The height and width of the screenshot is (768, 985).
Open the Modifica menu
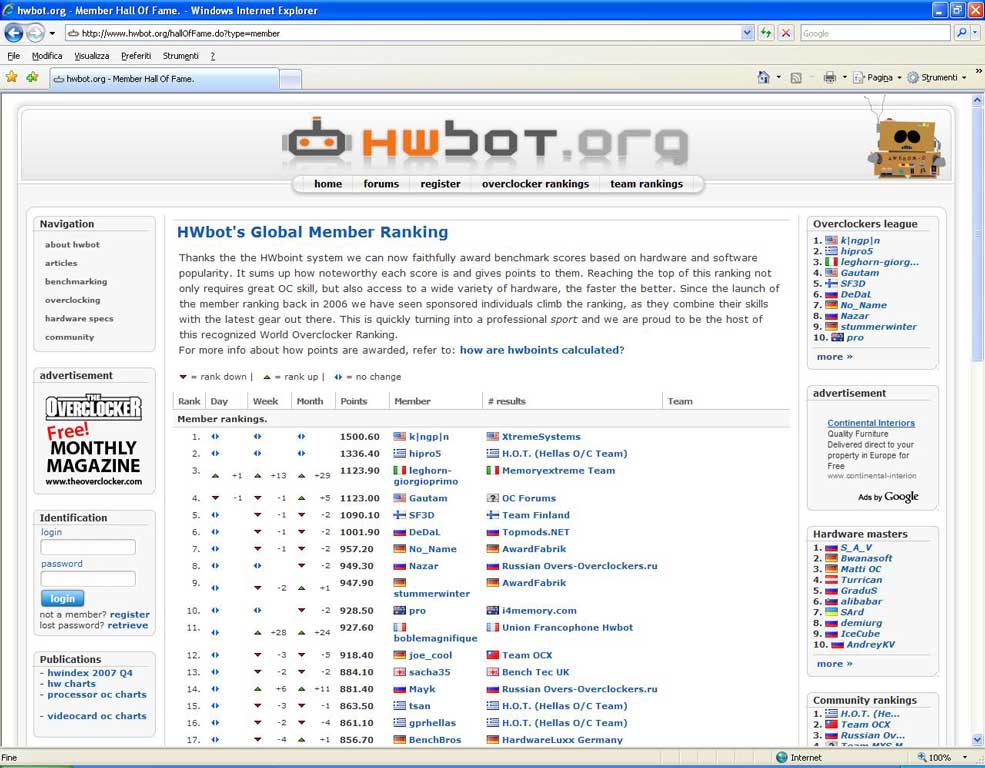(47, 56)
